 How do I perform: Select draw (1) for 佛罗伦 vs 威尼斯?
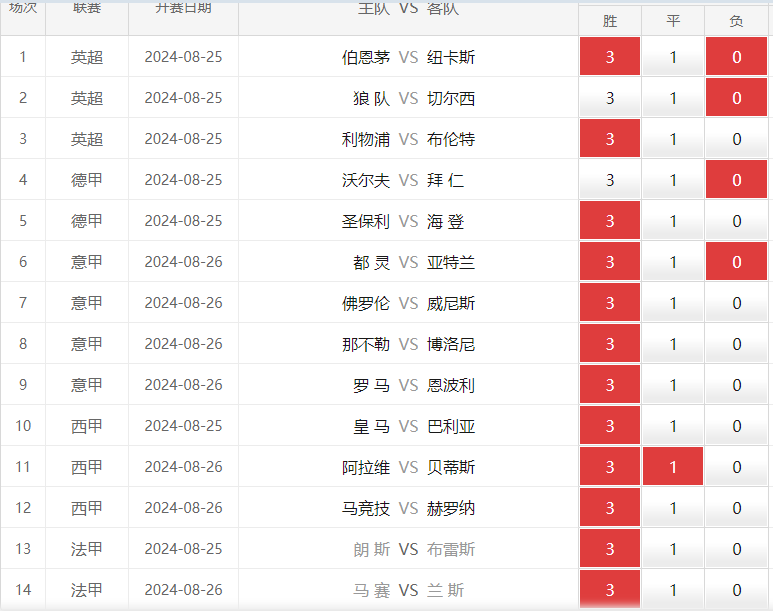(x=673, y=302)
